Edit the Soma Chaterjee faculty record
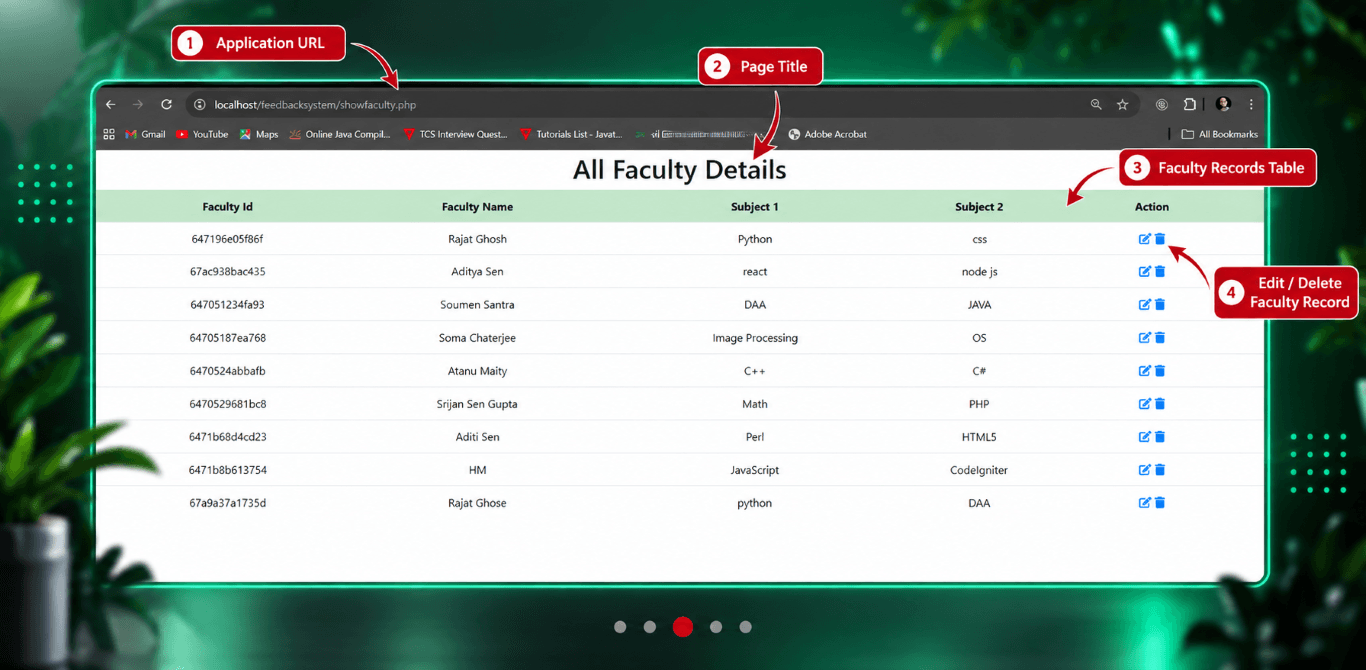This screenshot has height=670, width=1366. point(1145,338)
